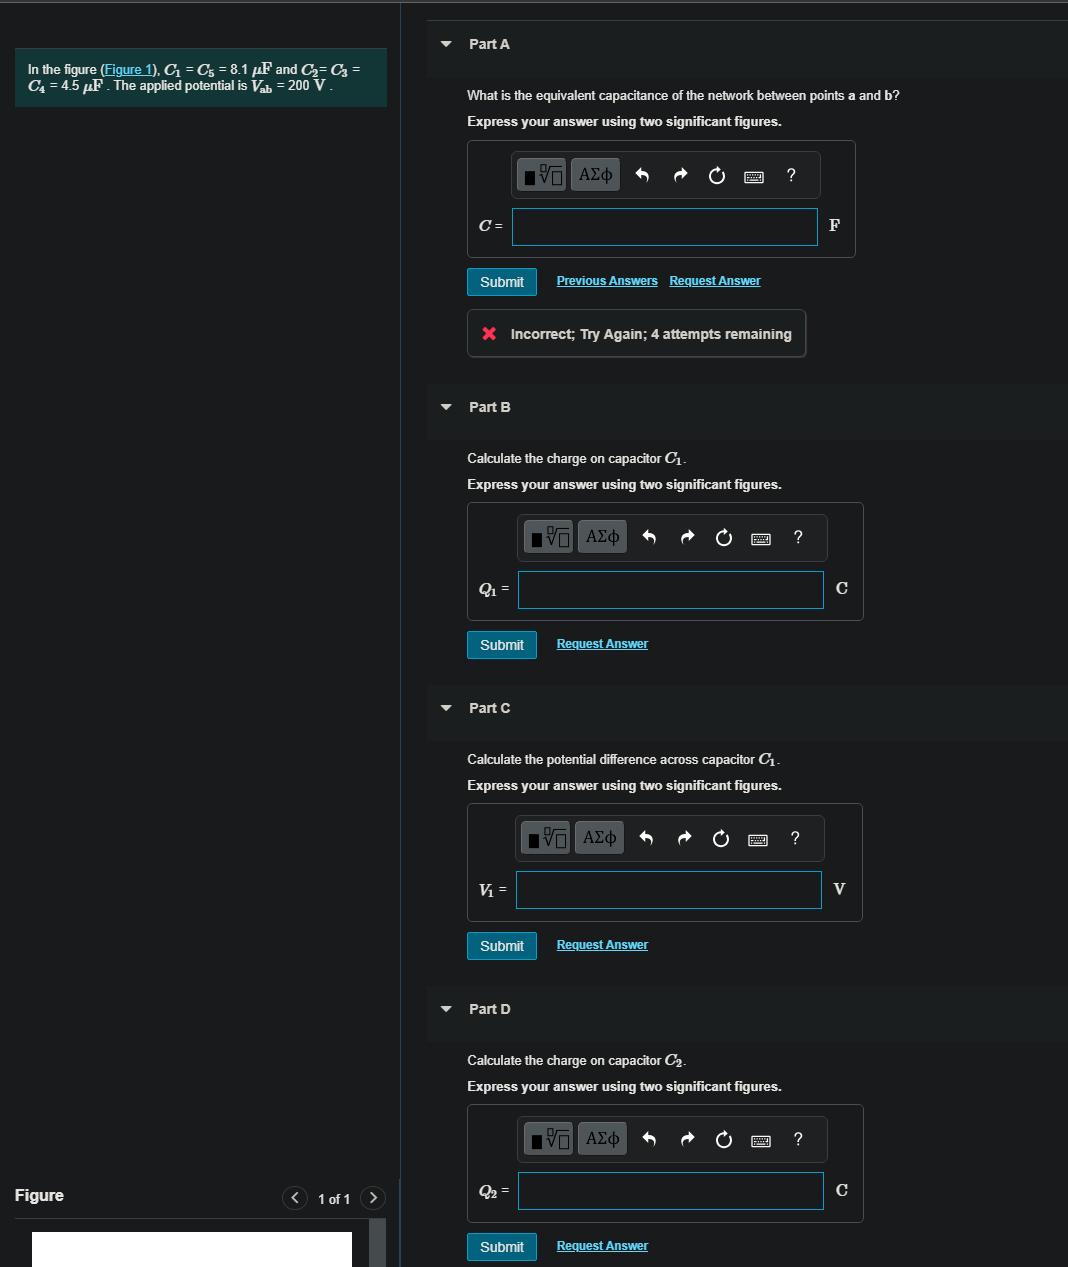Open Greek symbols palette in Part B
1068x1267 pixels.
(602, 537)
